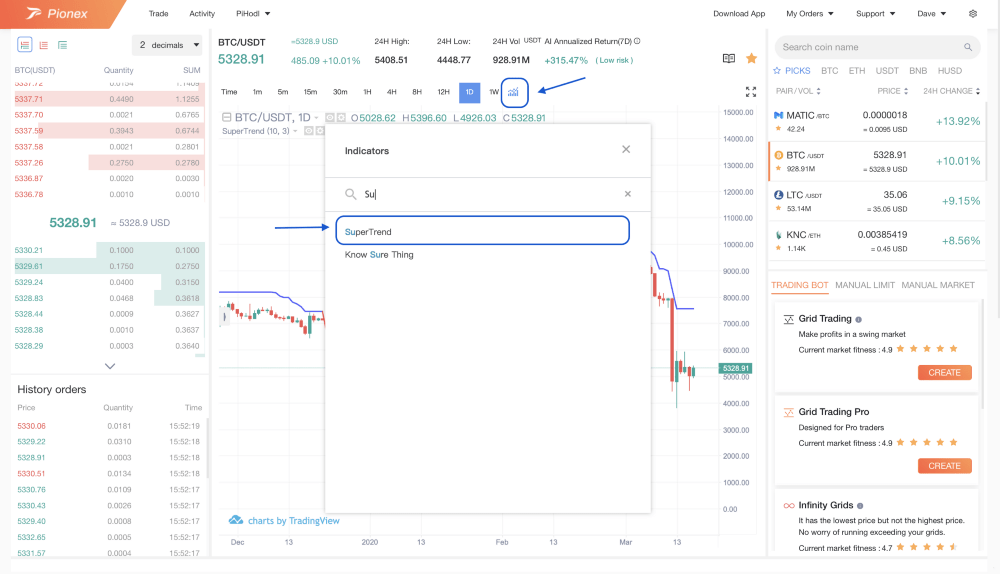Click the MATIC coin icon
1000x574 pixels.
(x=778, y=115)
